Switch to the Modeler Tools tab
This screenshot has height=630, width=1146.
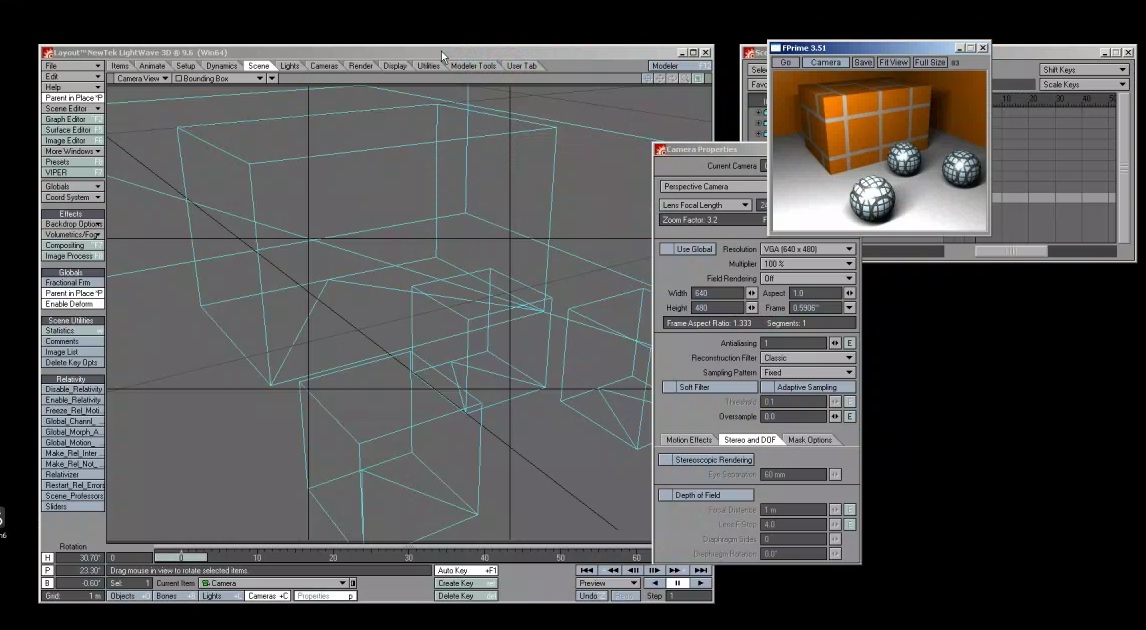473,66
